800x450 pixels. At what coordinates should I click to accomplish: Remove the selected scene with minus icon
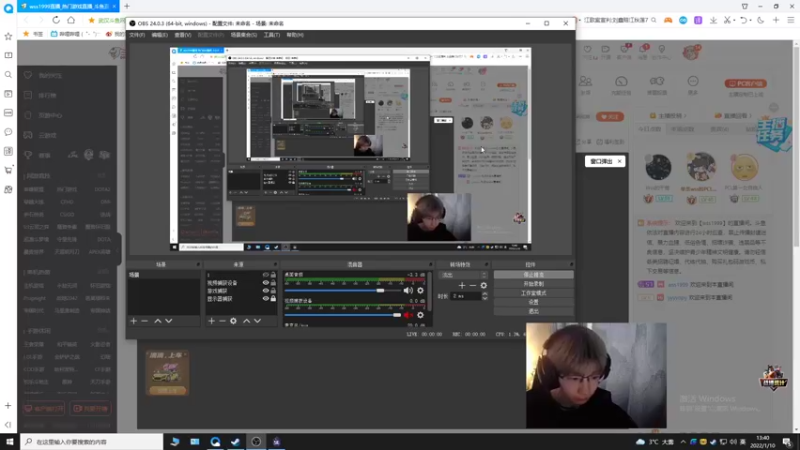(144, 321)
